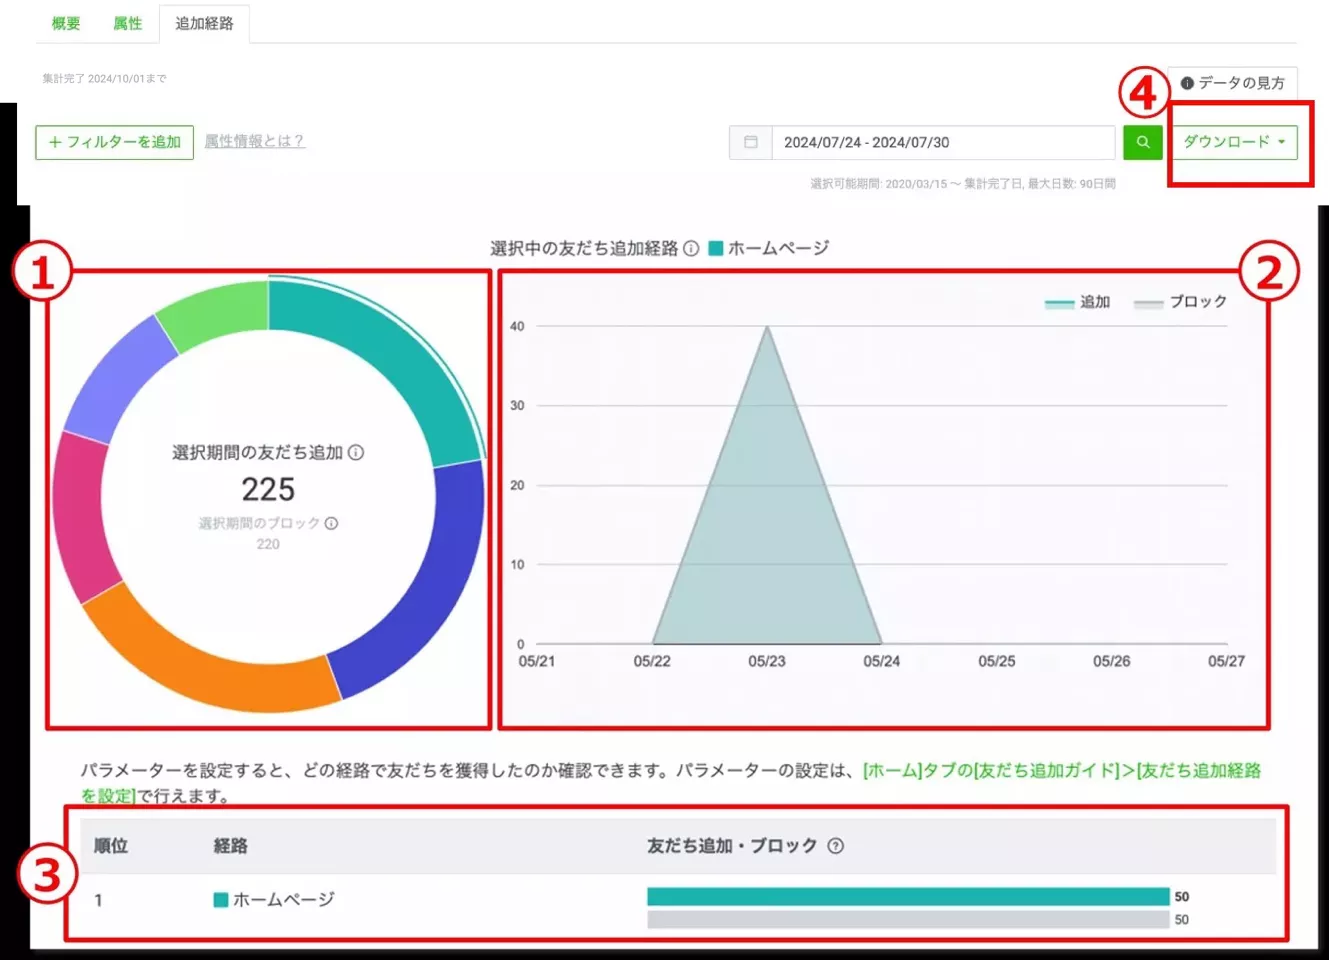Open the ダウンロード dropdown
Viewport: 1329px width, 960px height.
coord(1236,142)
